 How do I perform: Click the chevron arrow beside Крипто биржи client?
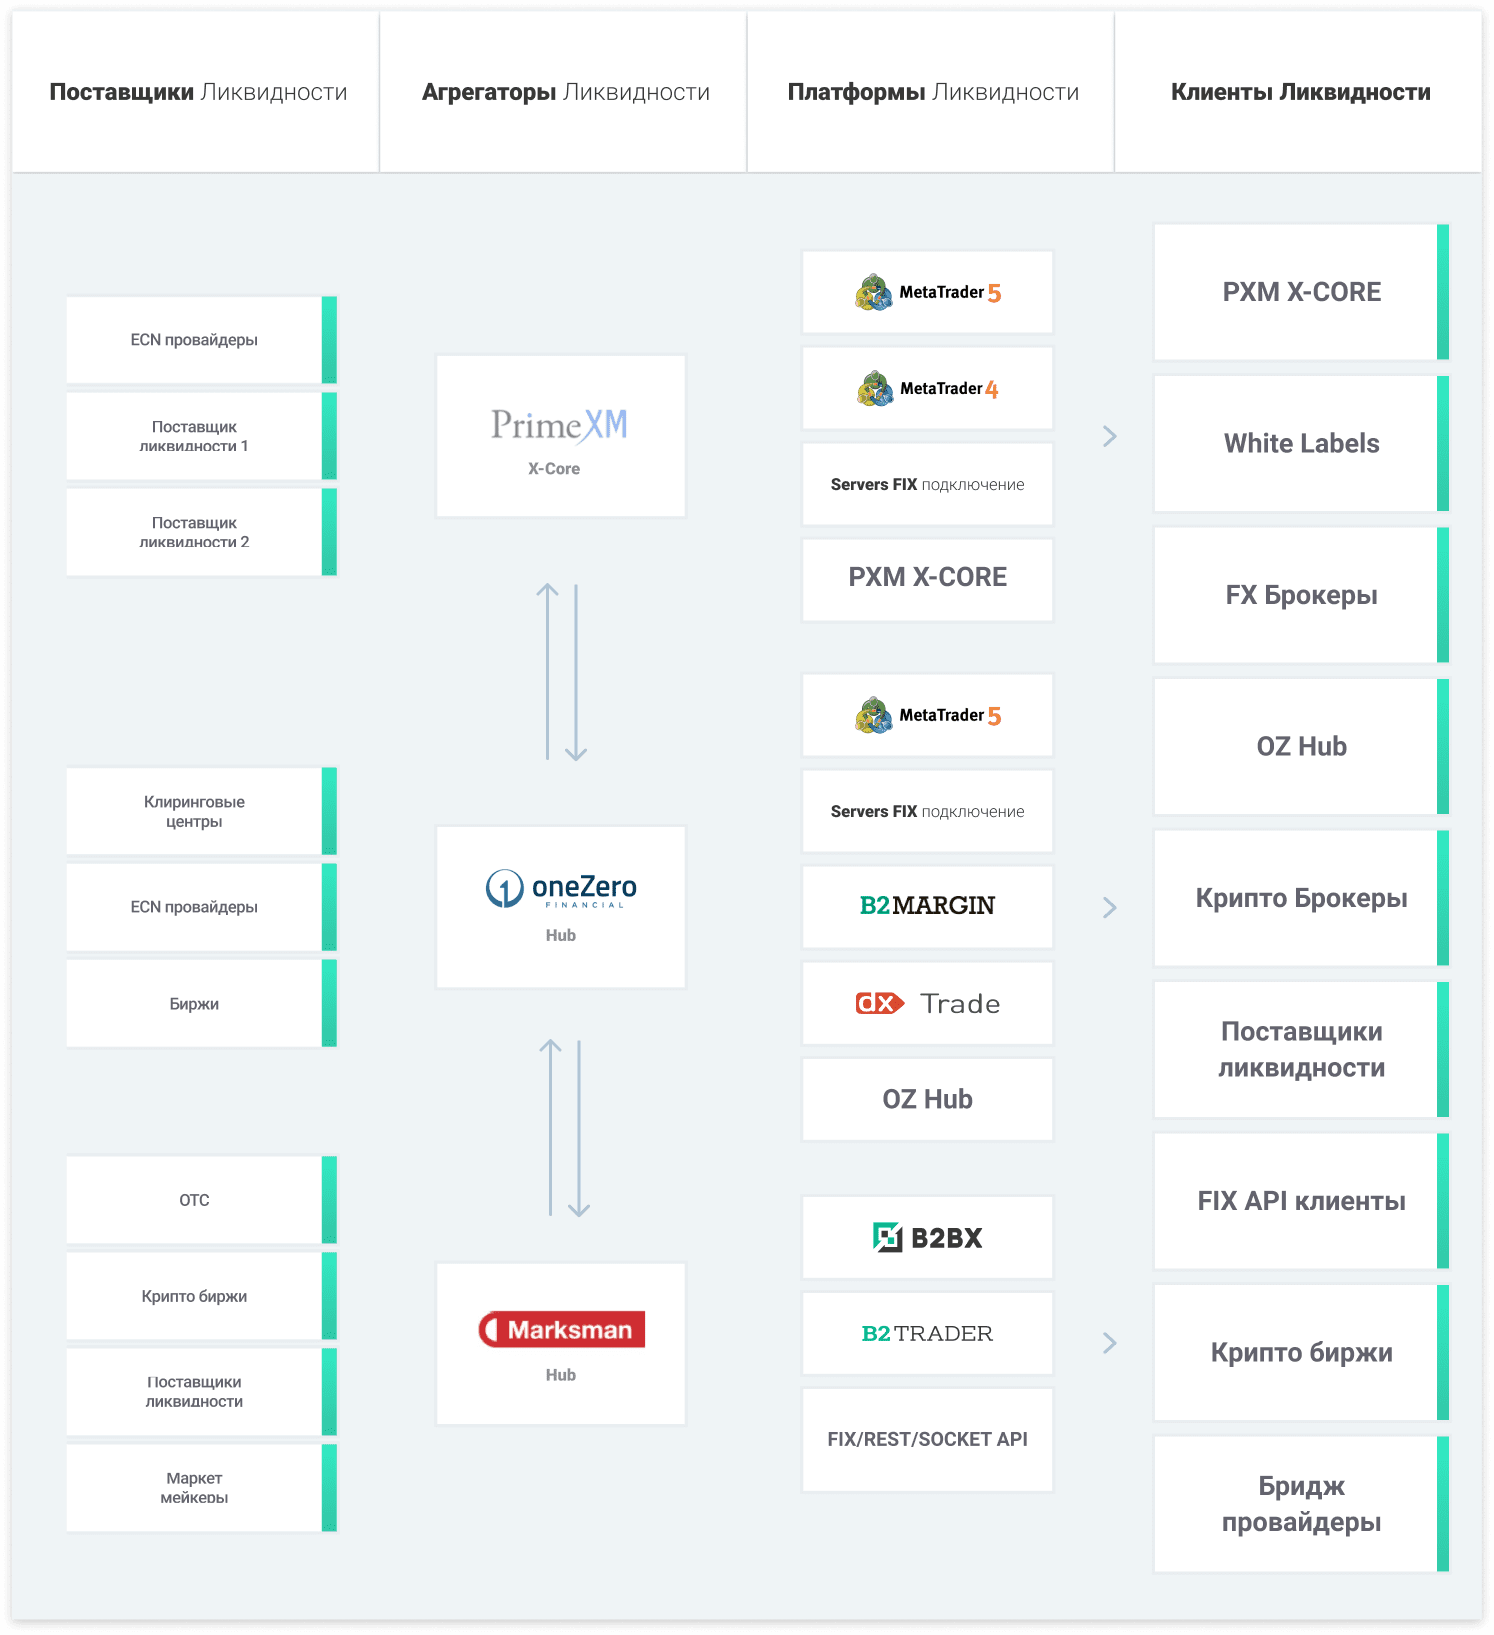[1109, 1343]
